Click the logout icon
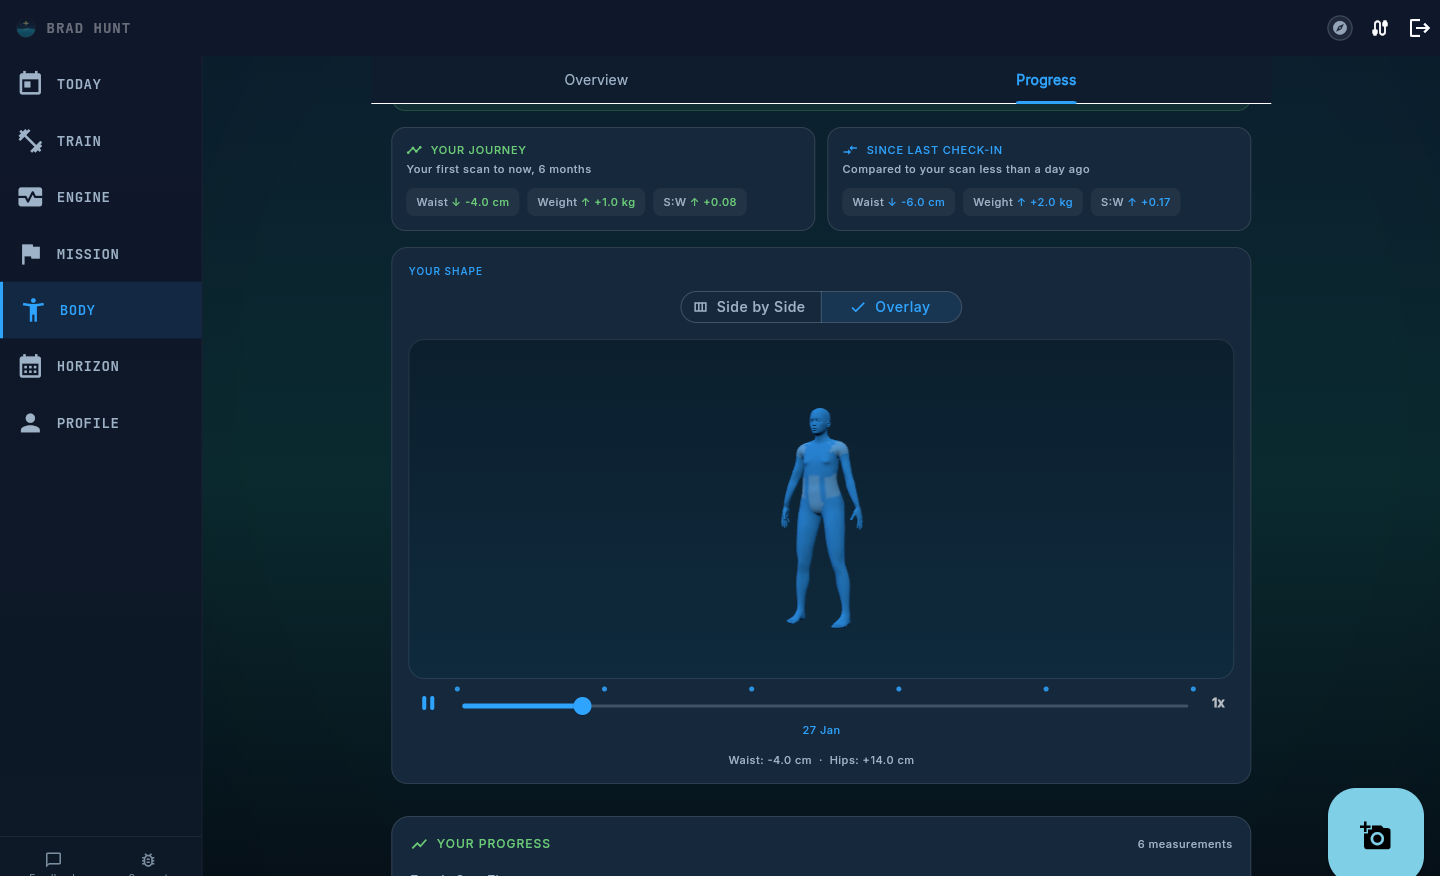1440x876 pixels. point(1420,28)
